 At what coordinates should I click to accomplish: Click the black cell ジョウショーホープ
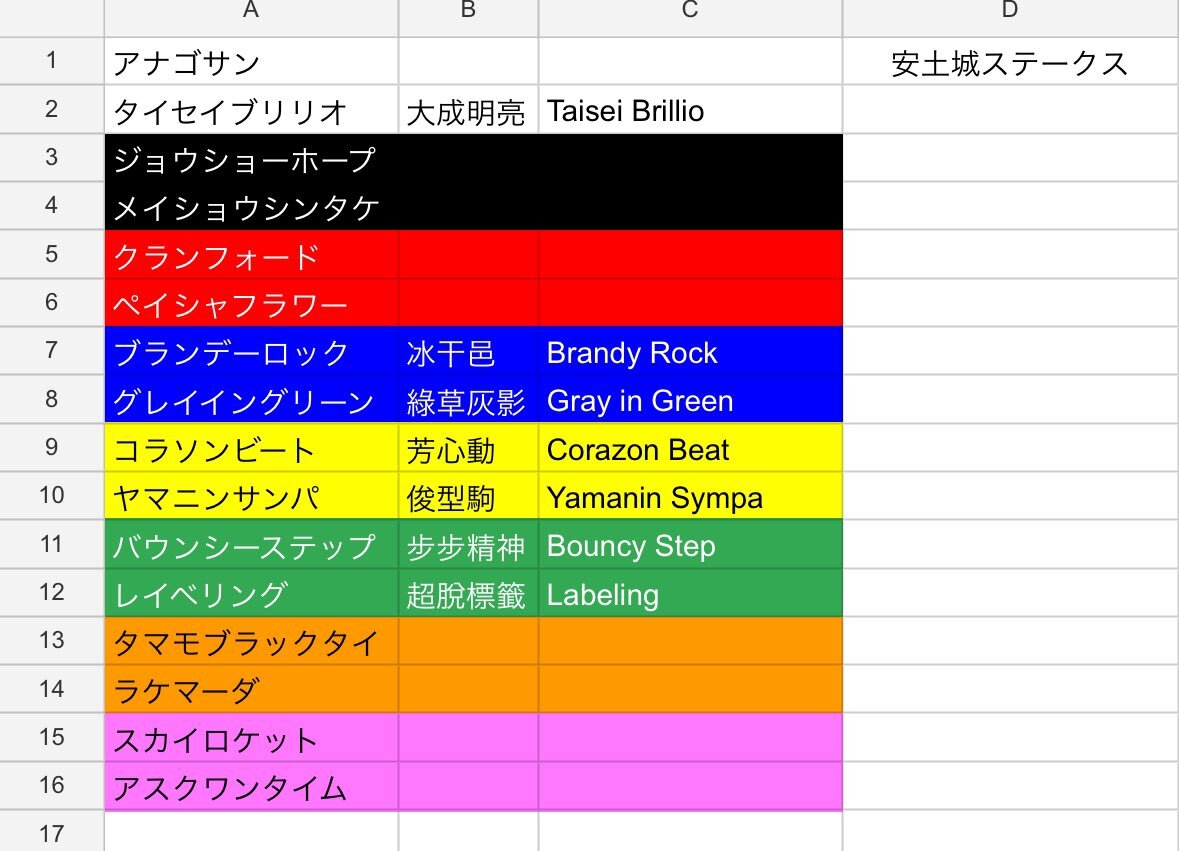click(251, 158)
